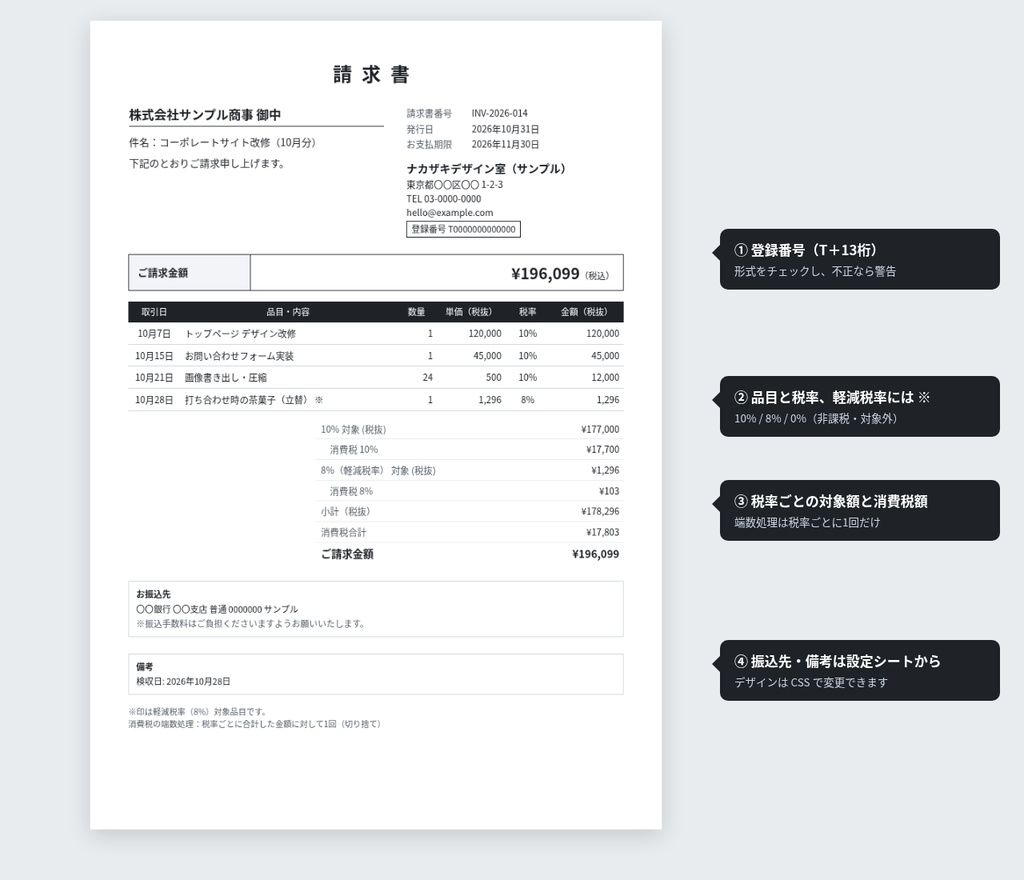Click the issue date 2026年10月31日
Viewport: 1024px width, 880px height.
click(505, 129)
